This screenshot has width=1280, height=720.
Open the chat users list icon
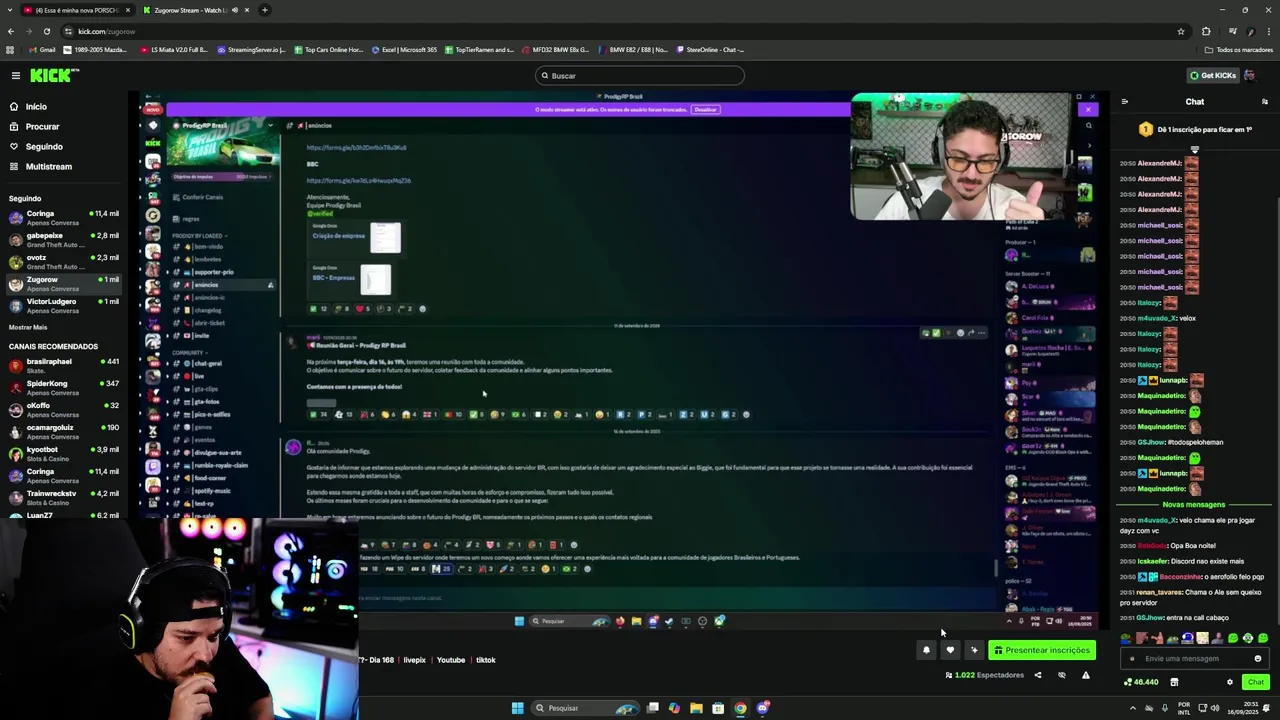click(x=1264, y=101)
